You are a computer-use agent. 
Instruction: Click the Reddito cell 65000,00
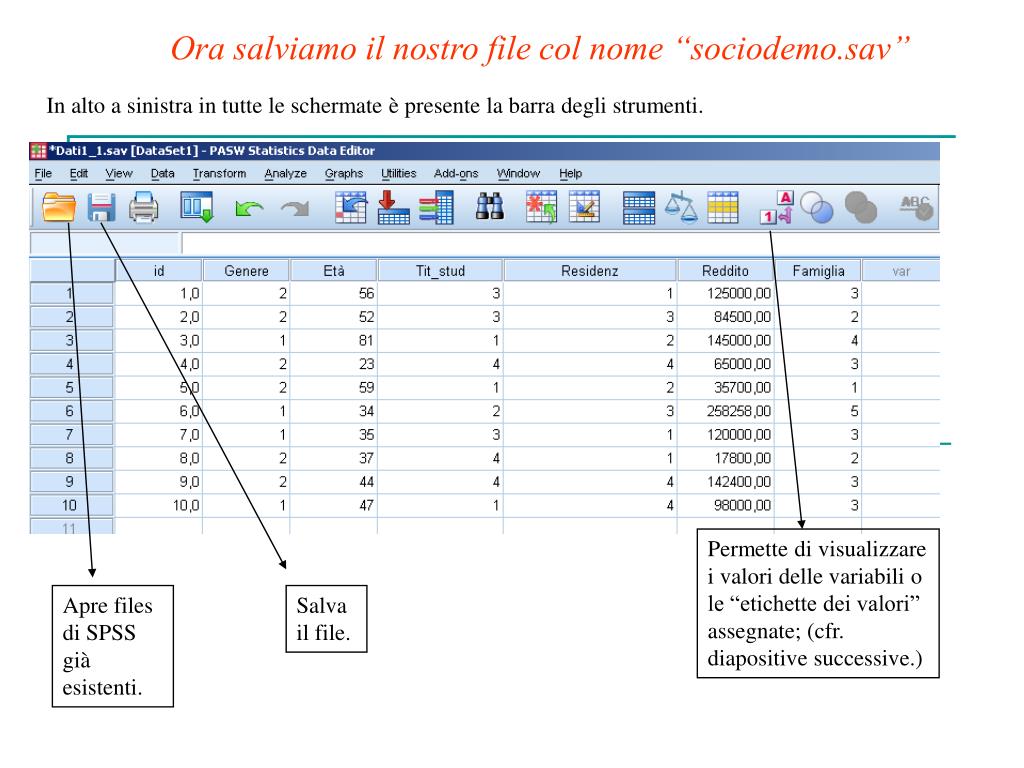[726, 364]
